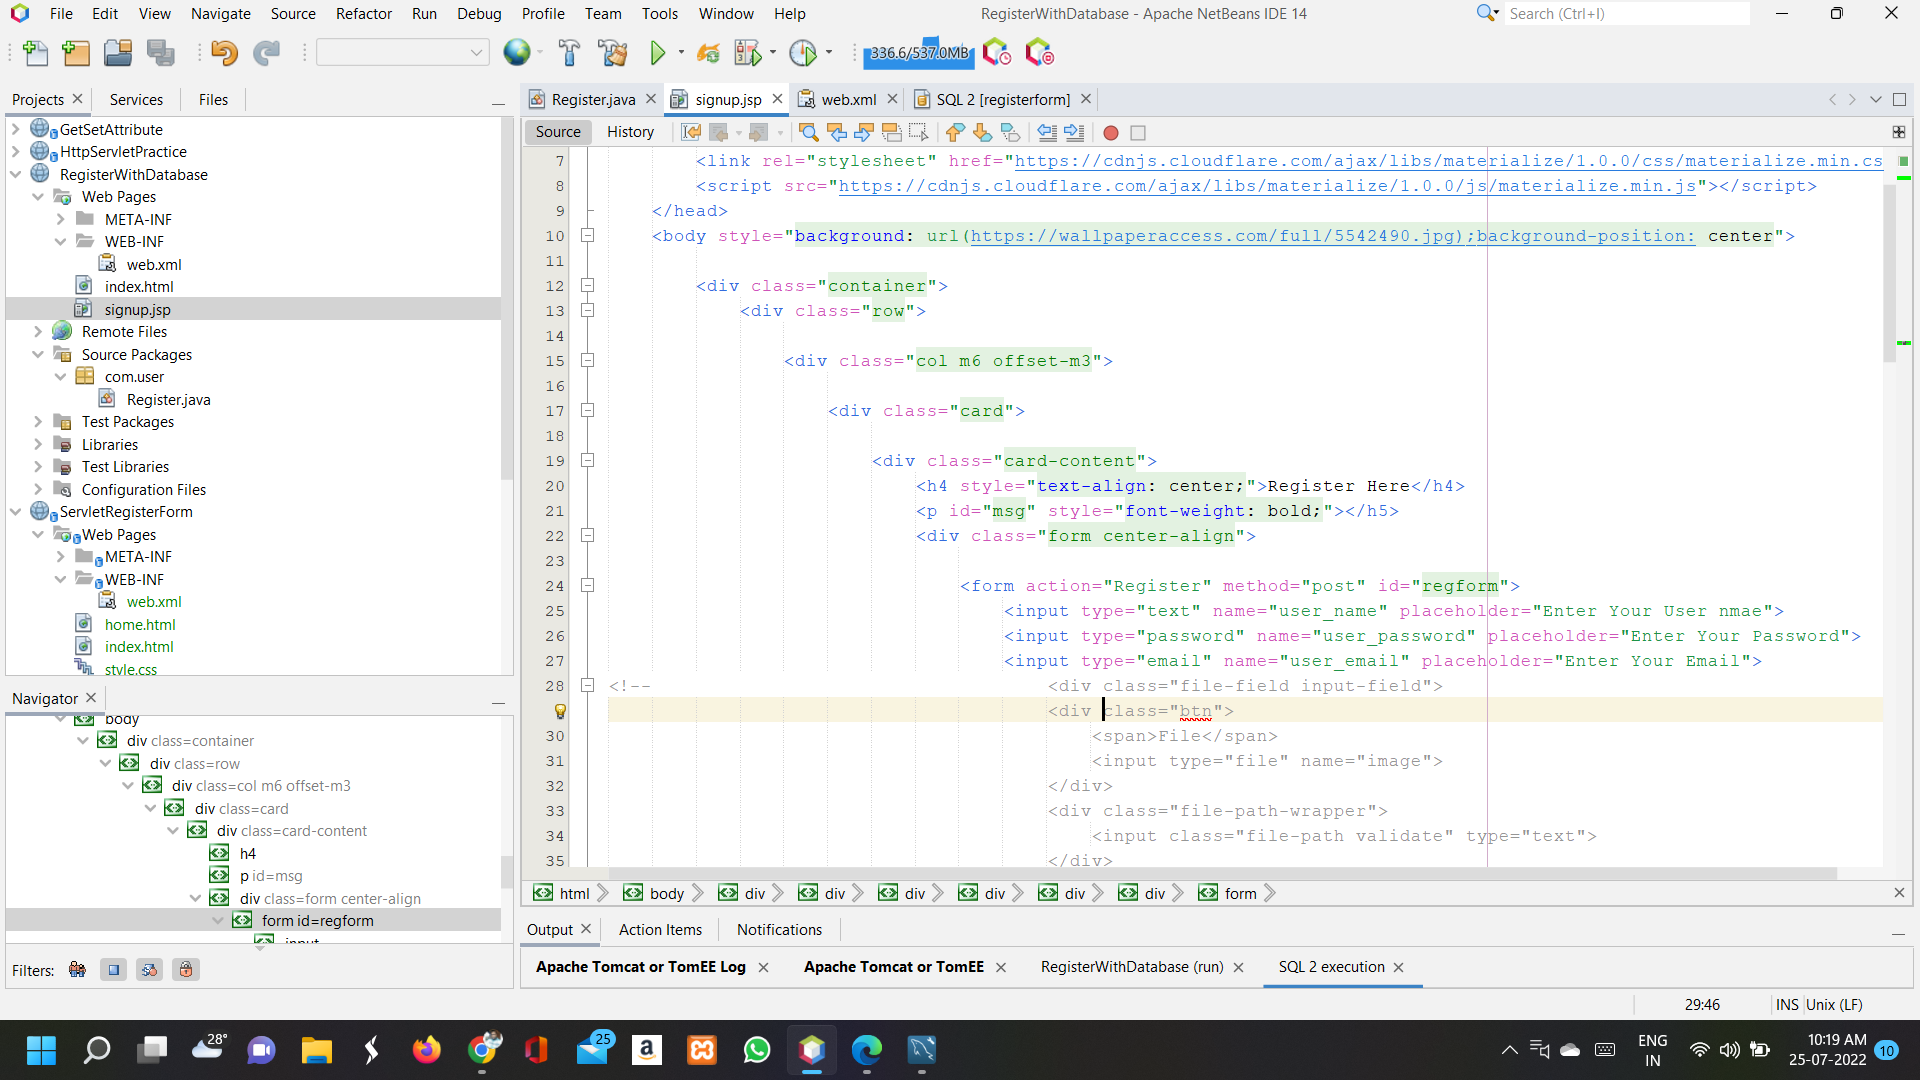Open the project configuration combo box
This screenshot has height=1080, width=1920.
tap(402, 53)
